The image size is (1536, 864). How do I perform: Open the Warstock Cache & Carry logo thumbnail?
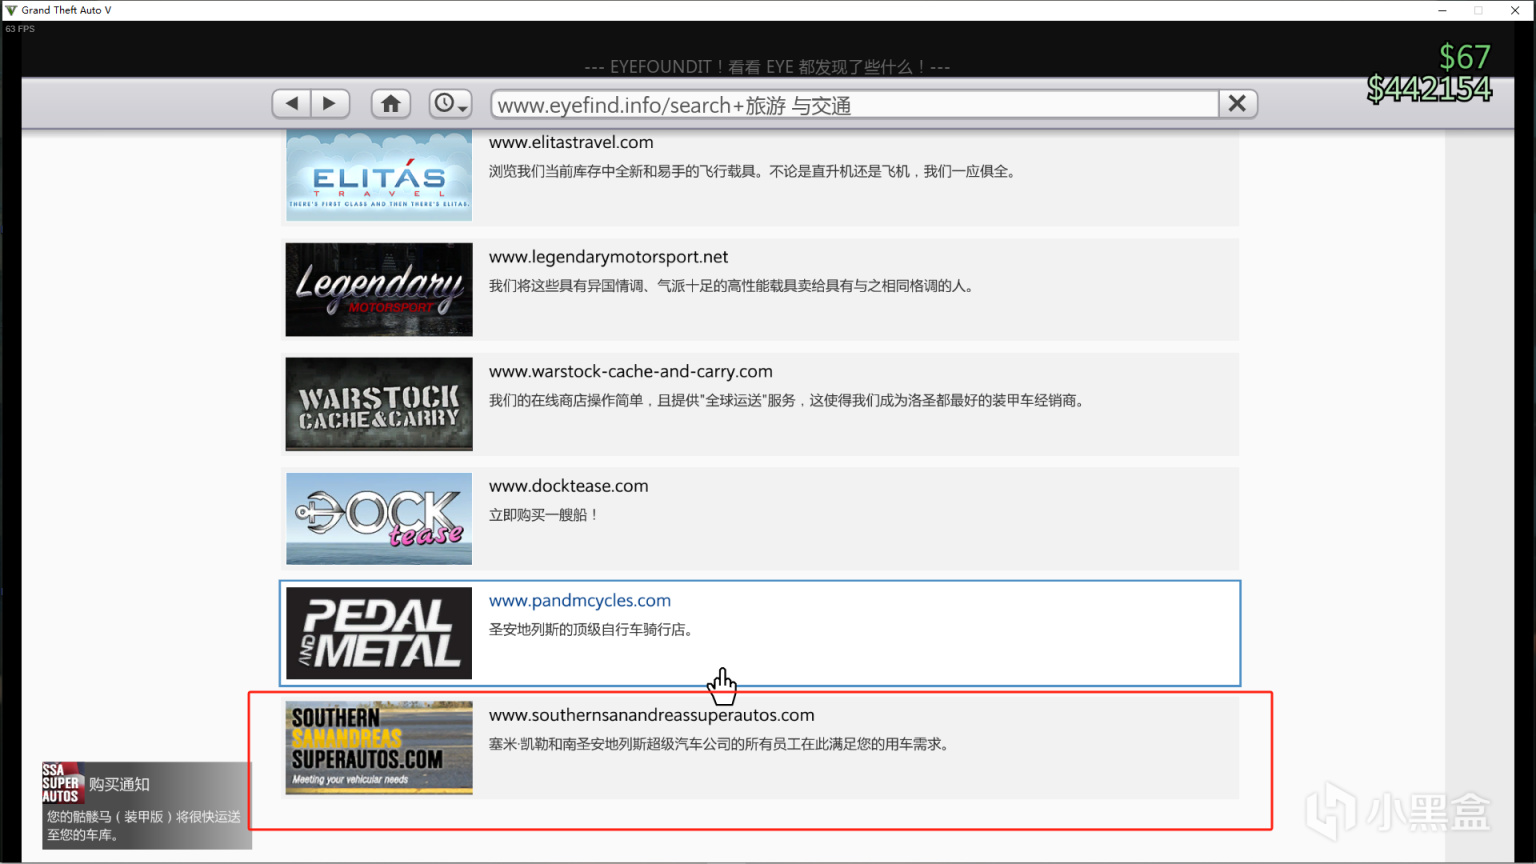tap(379, 404)
